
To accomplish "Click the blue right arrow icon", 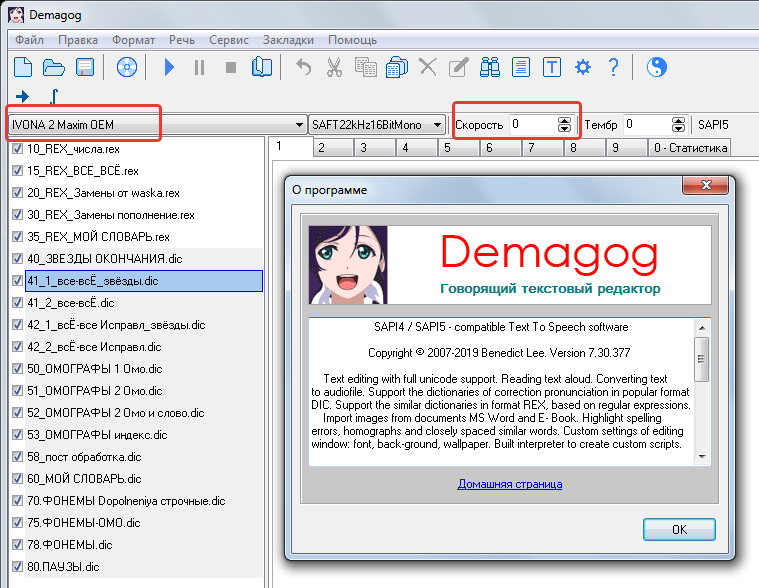I will (x=22, y=96).
